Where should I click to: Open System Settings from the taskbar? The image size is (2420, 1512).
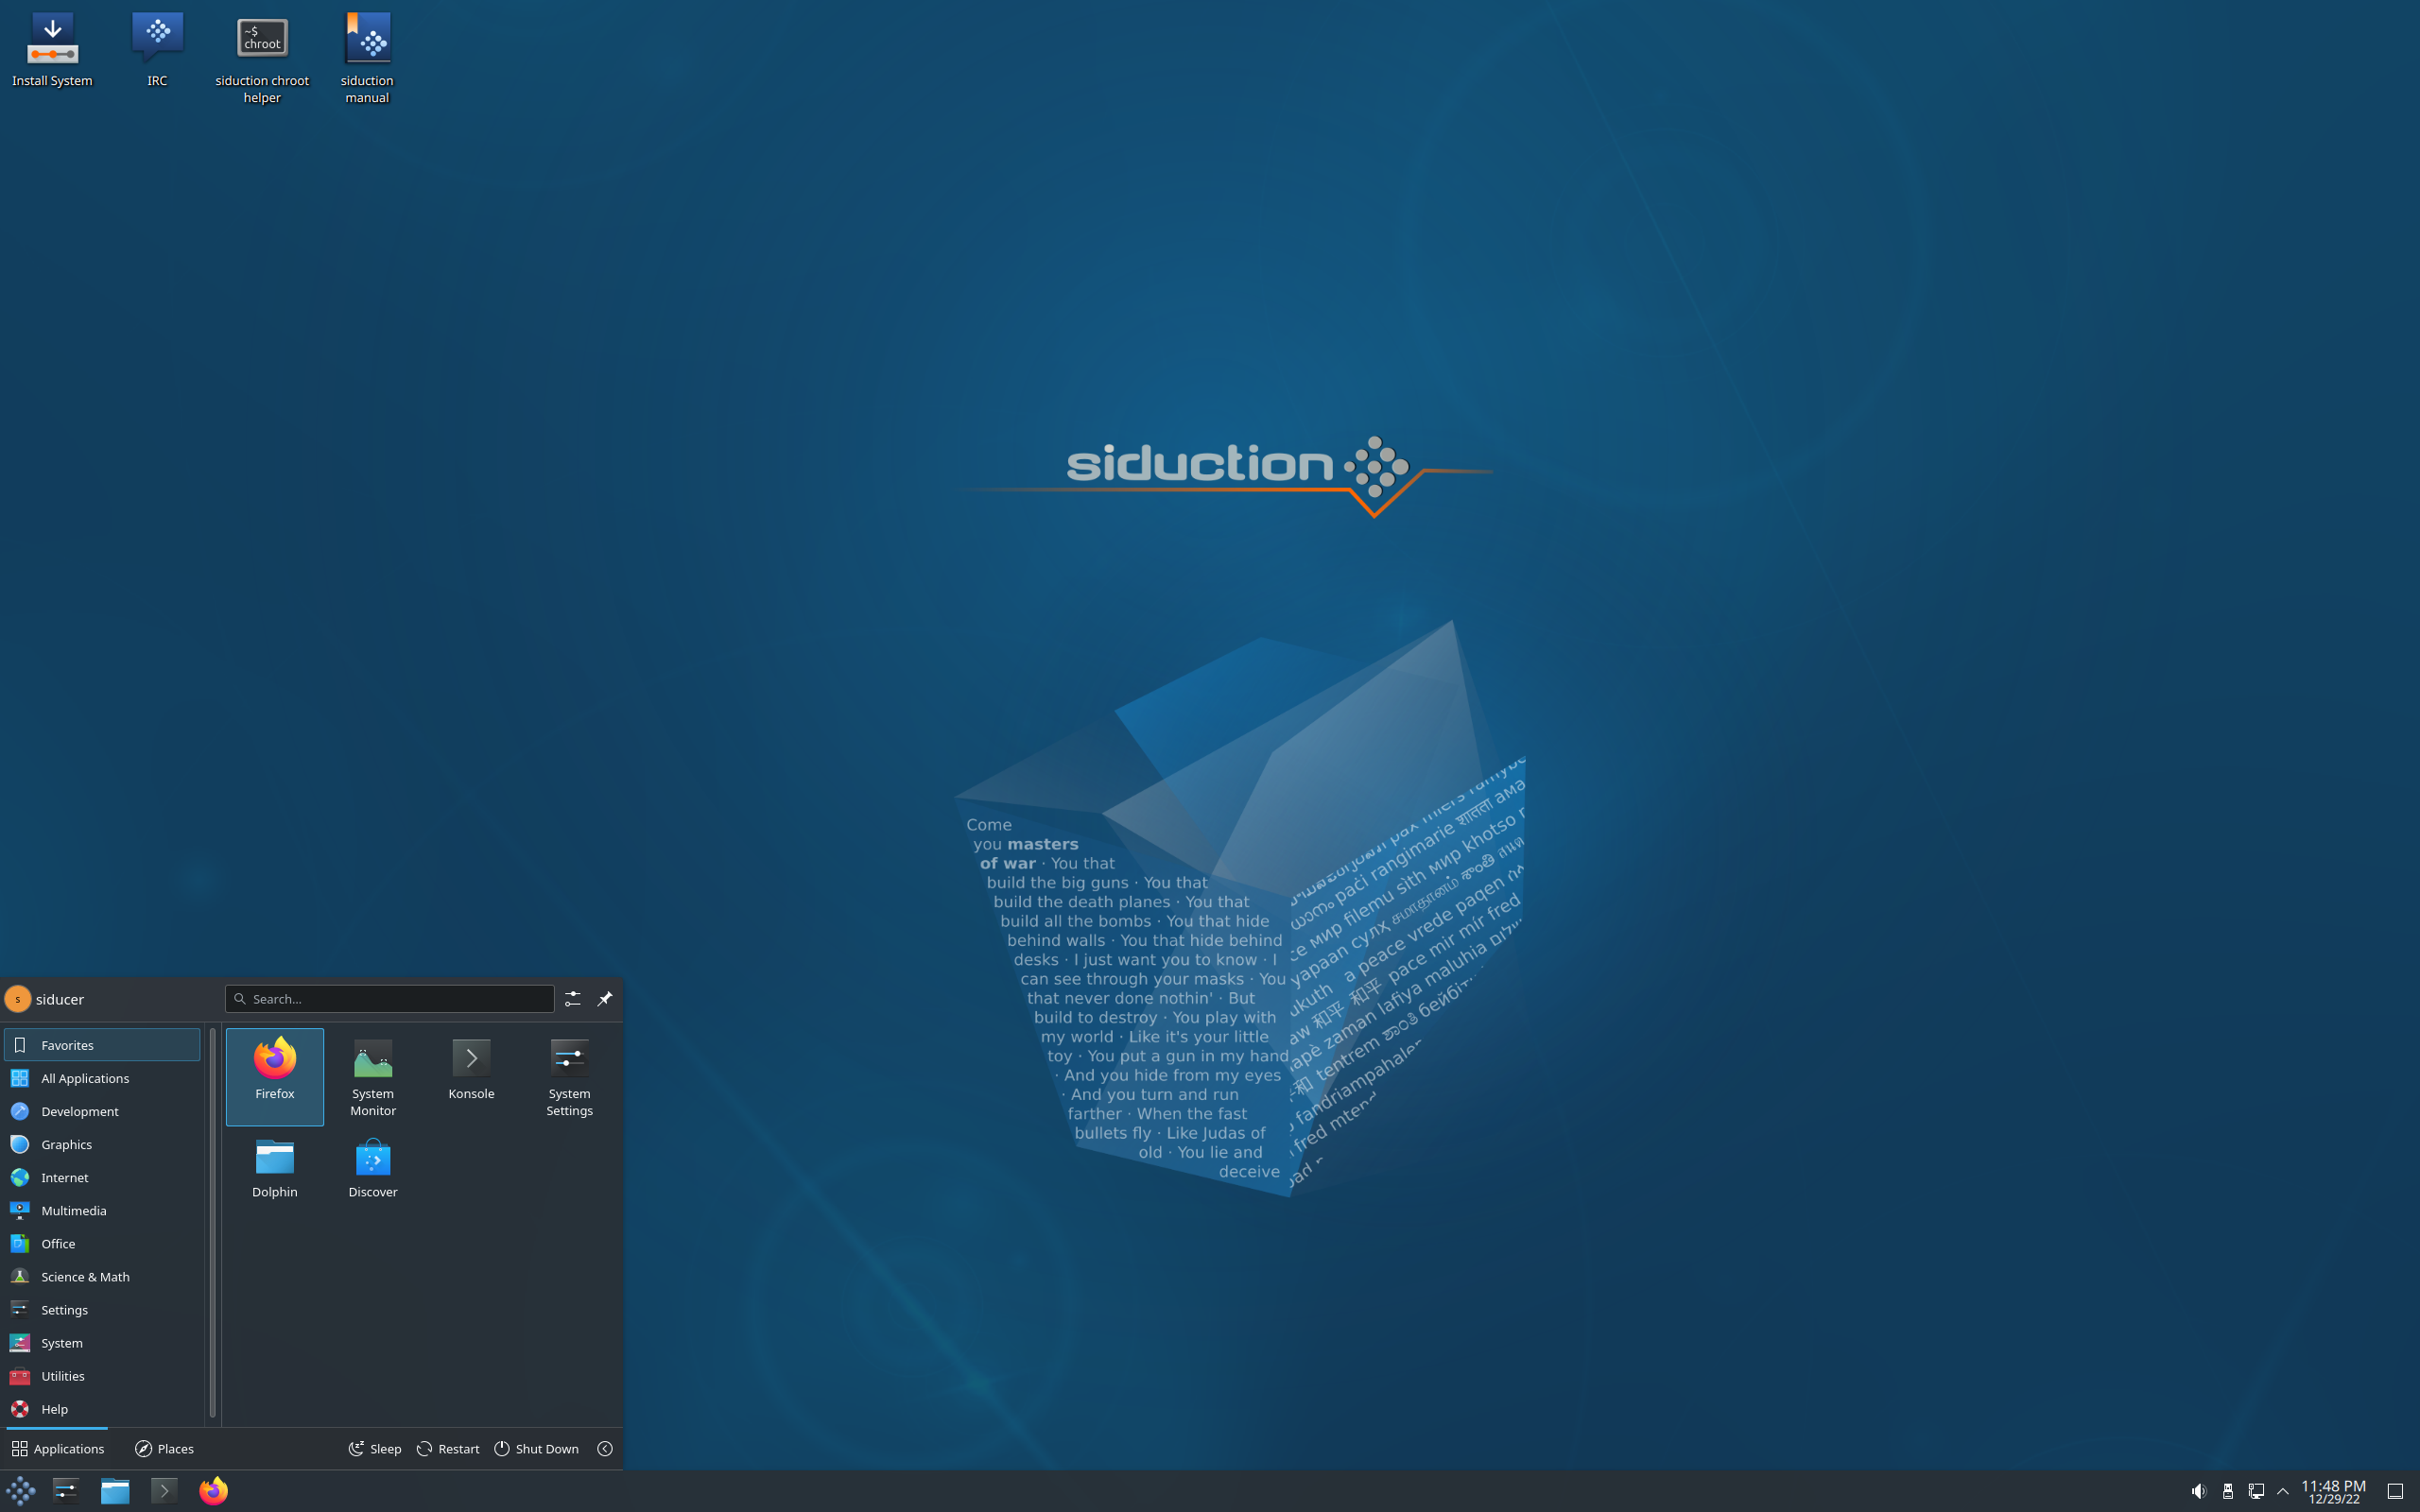click(66, 1491)
